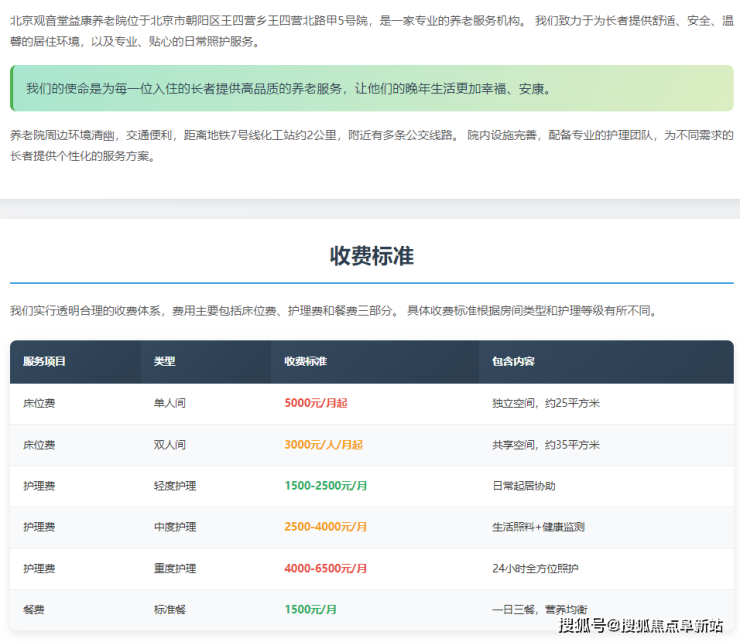Click the 重度护理 care level cell

coord(174,568)
